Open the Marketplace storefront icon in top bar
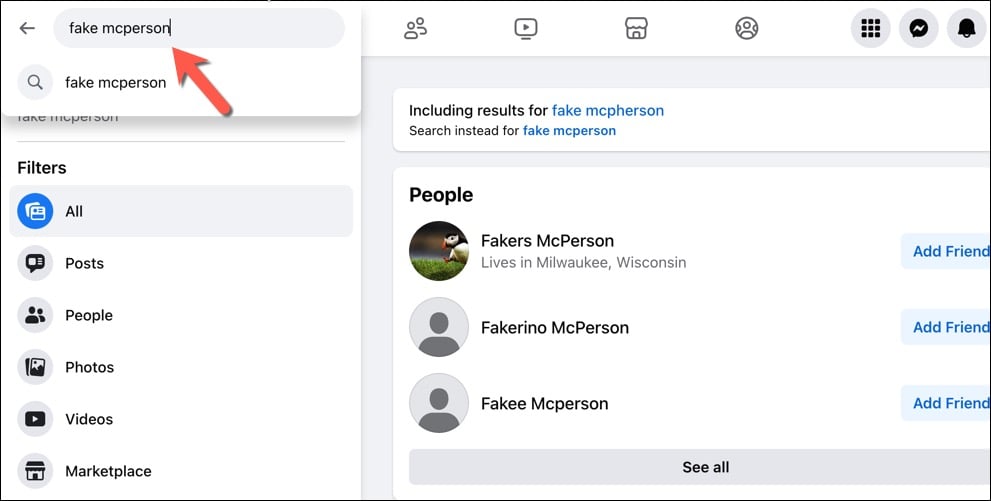This screenshot has height=501, width=991. [x=636, y=28]
